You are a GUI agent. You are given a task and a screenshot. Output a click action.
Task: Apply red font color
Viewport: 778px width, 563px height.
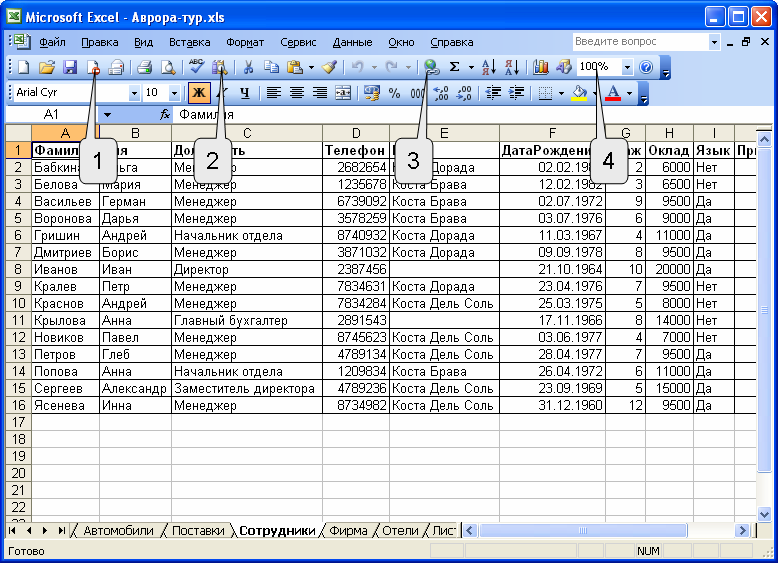click(x=614, y=93)
